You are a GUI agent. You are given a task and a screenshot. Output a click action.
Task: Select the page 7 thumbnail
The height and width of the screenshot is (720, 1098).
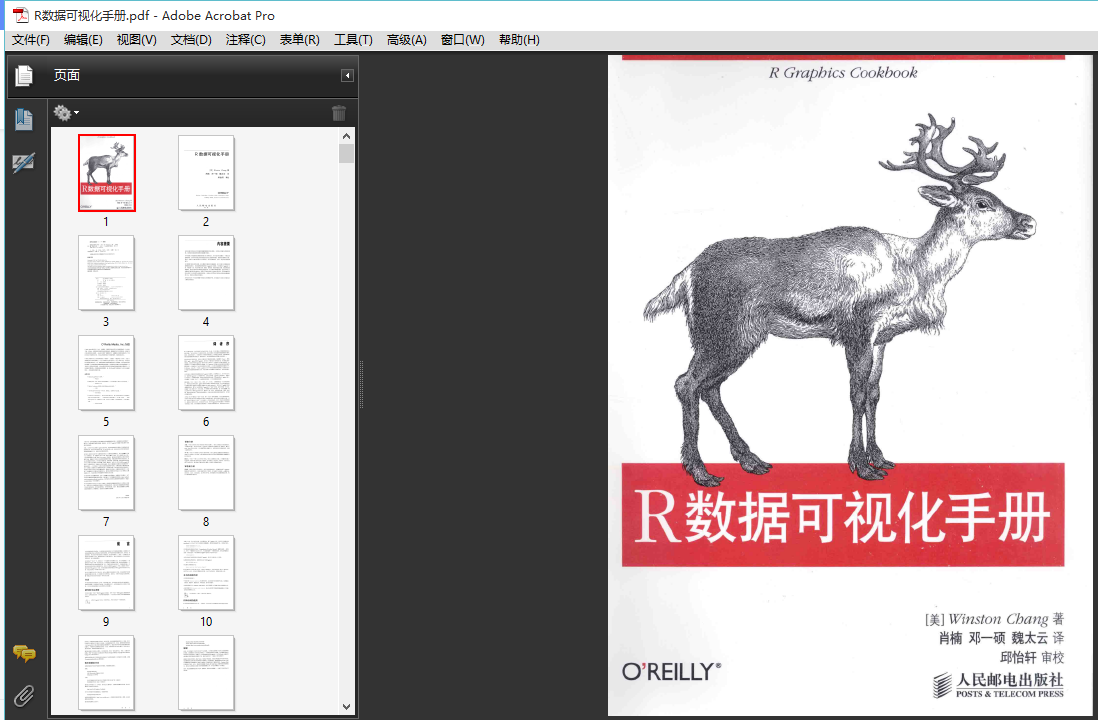coord(106,473)
